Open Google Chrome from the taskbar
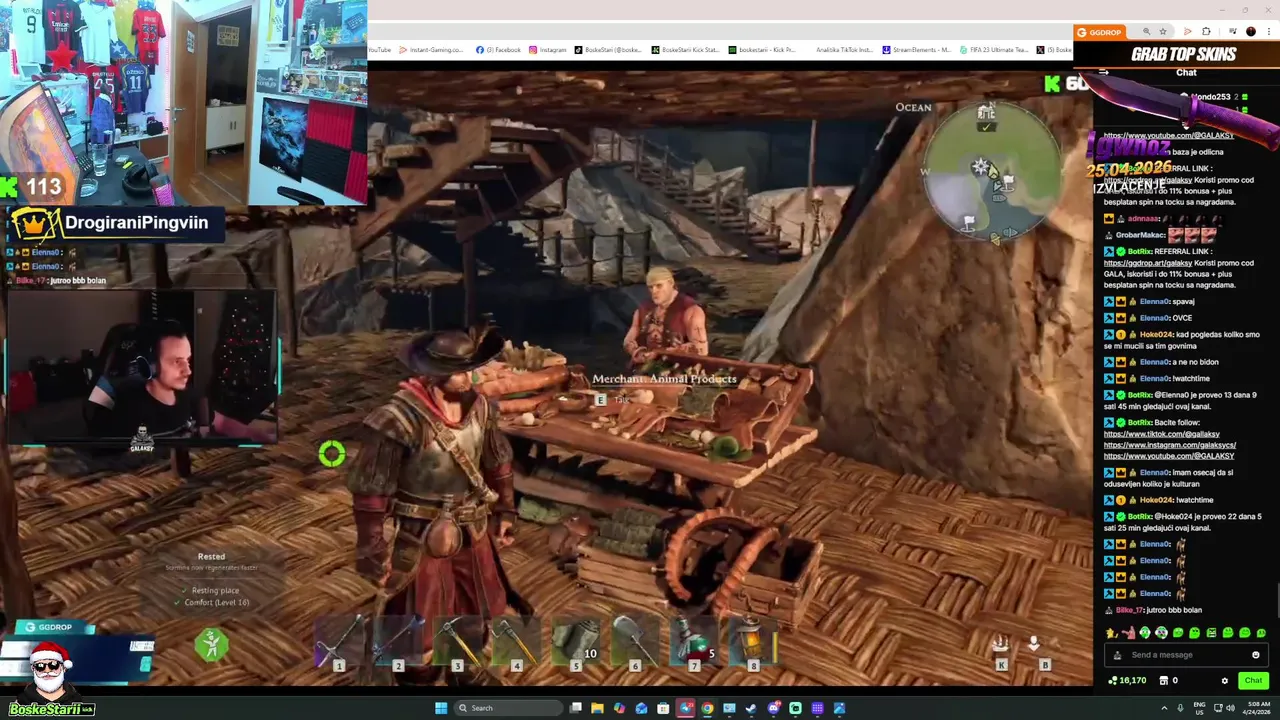This screenshot has height=720, width=1280. point(707,708)
